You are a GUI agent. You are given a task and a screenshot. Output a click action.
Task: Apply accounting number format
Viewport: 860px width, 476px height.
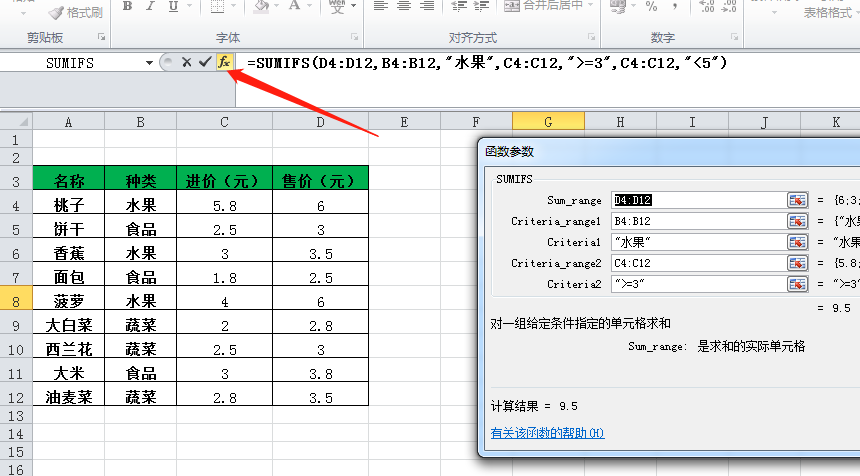point(618,7)
